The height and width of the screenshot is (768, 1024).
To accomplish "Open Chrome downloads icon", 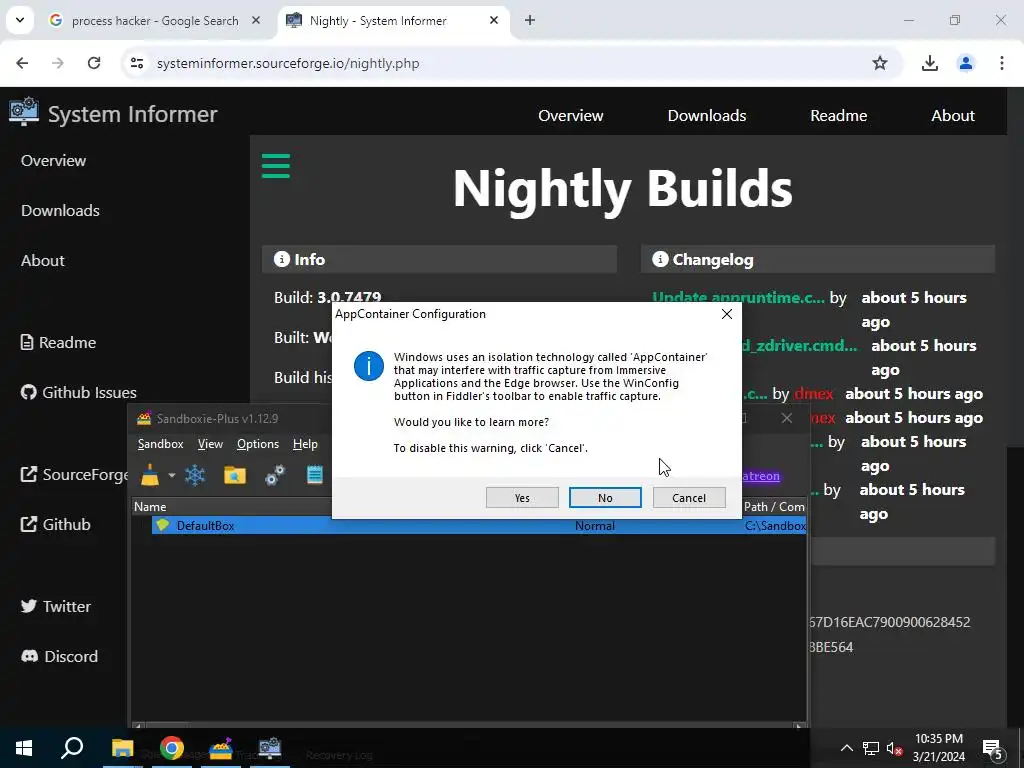I will [930, 63].
